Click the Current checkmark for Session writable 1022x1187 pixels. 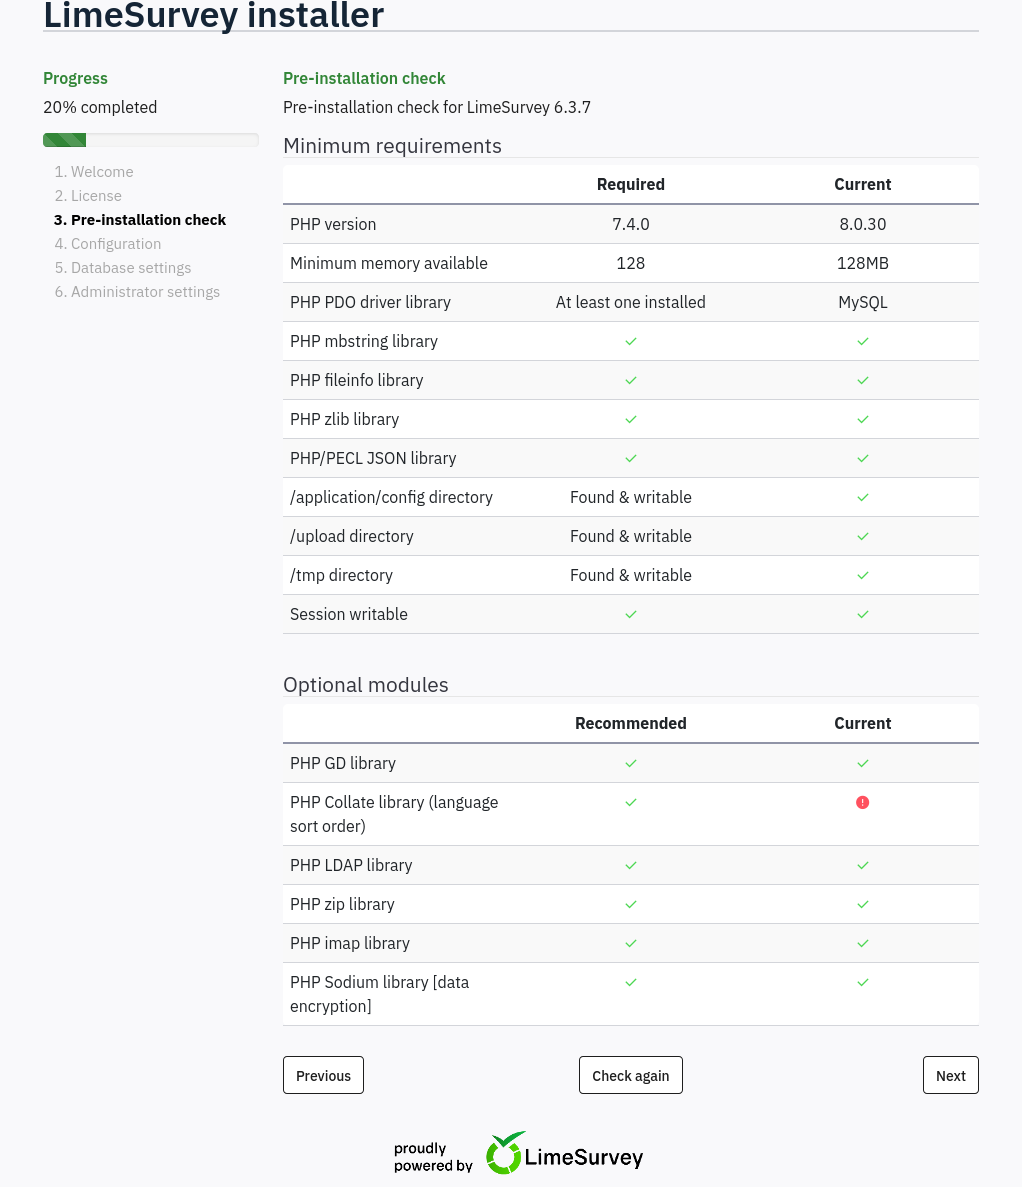(x=862, y=614)
